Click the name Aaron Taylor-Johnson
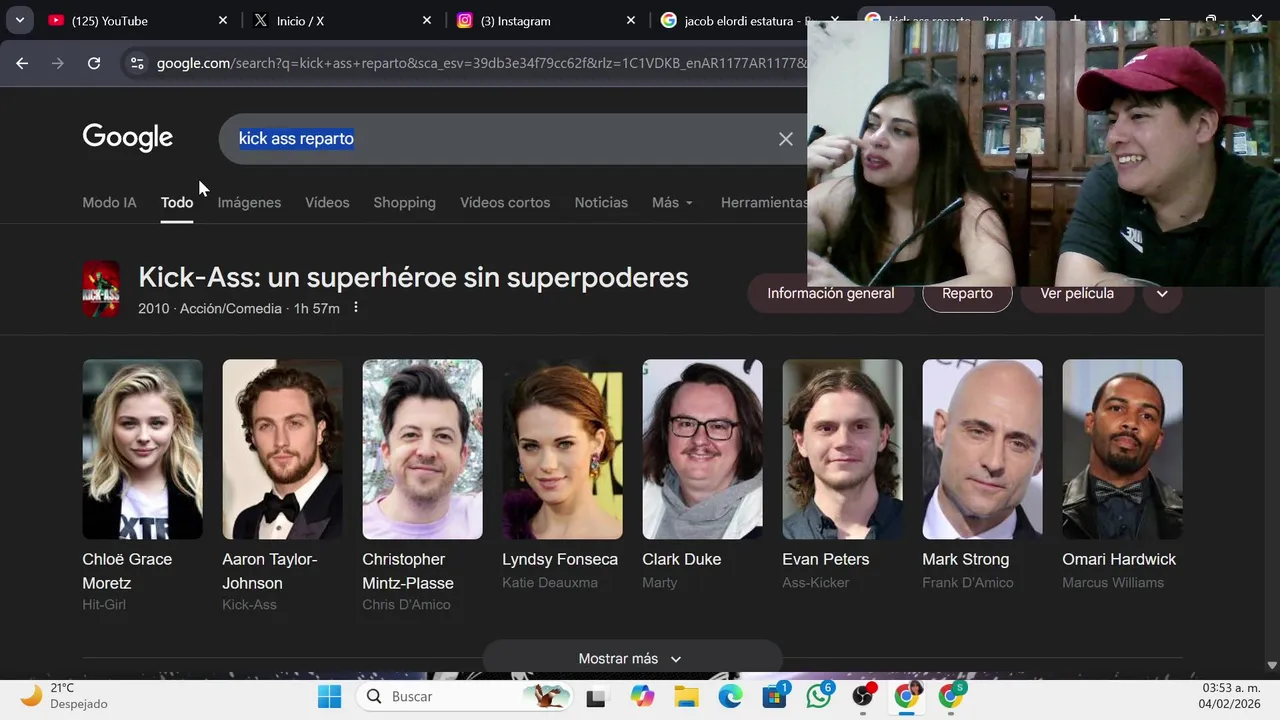 point(270,571)
